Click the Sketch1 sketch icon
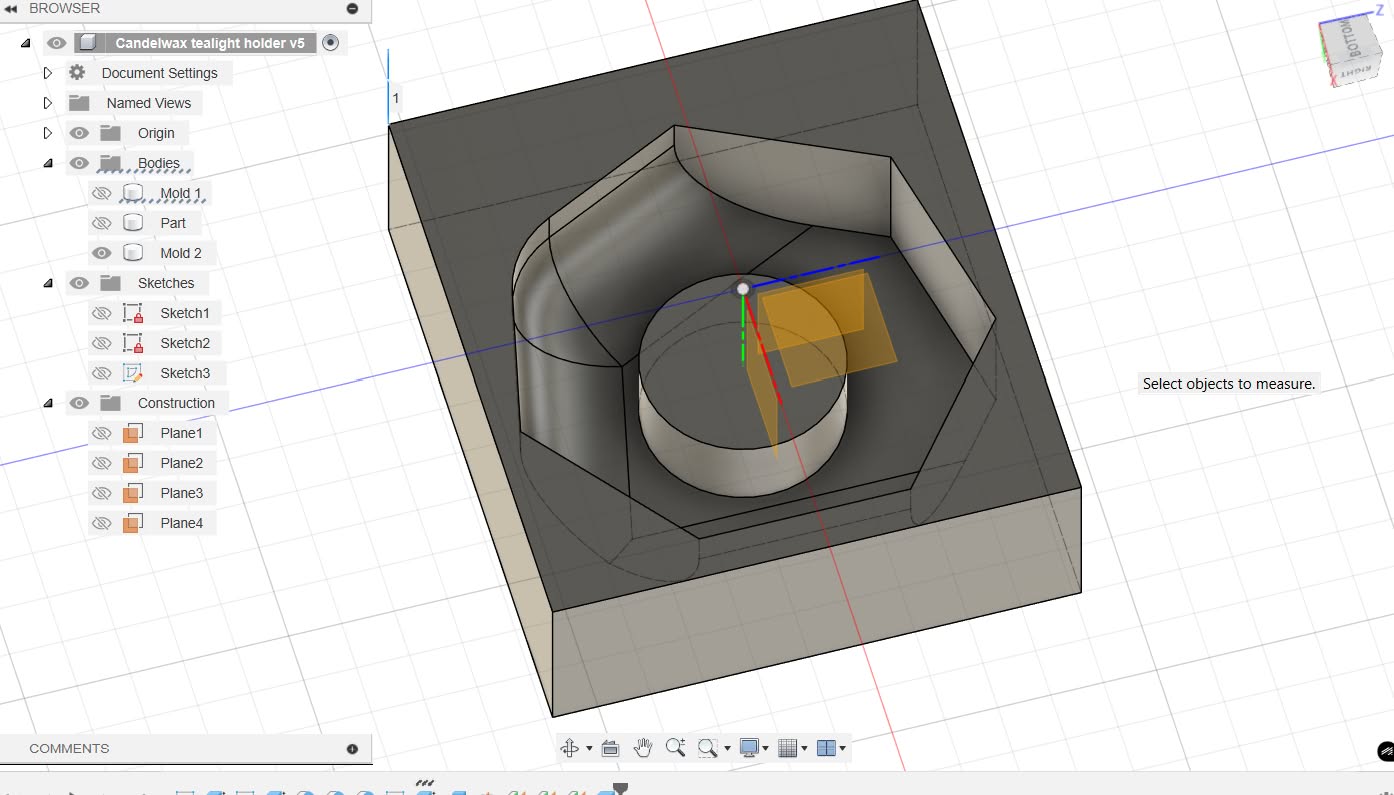 coord(132,313)
